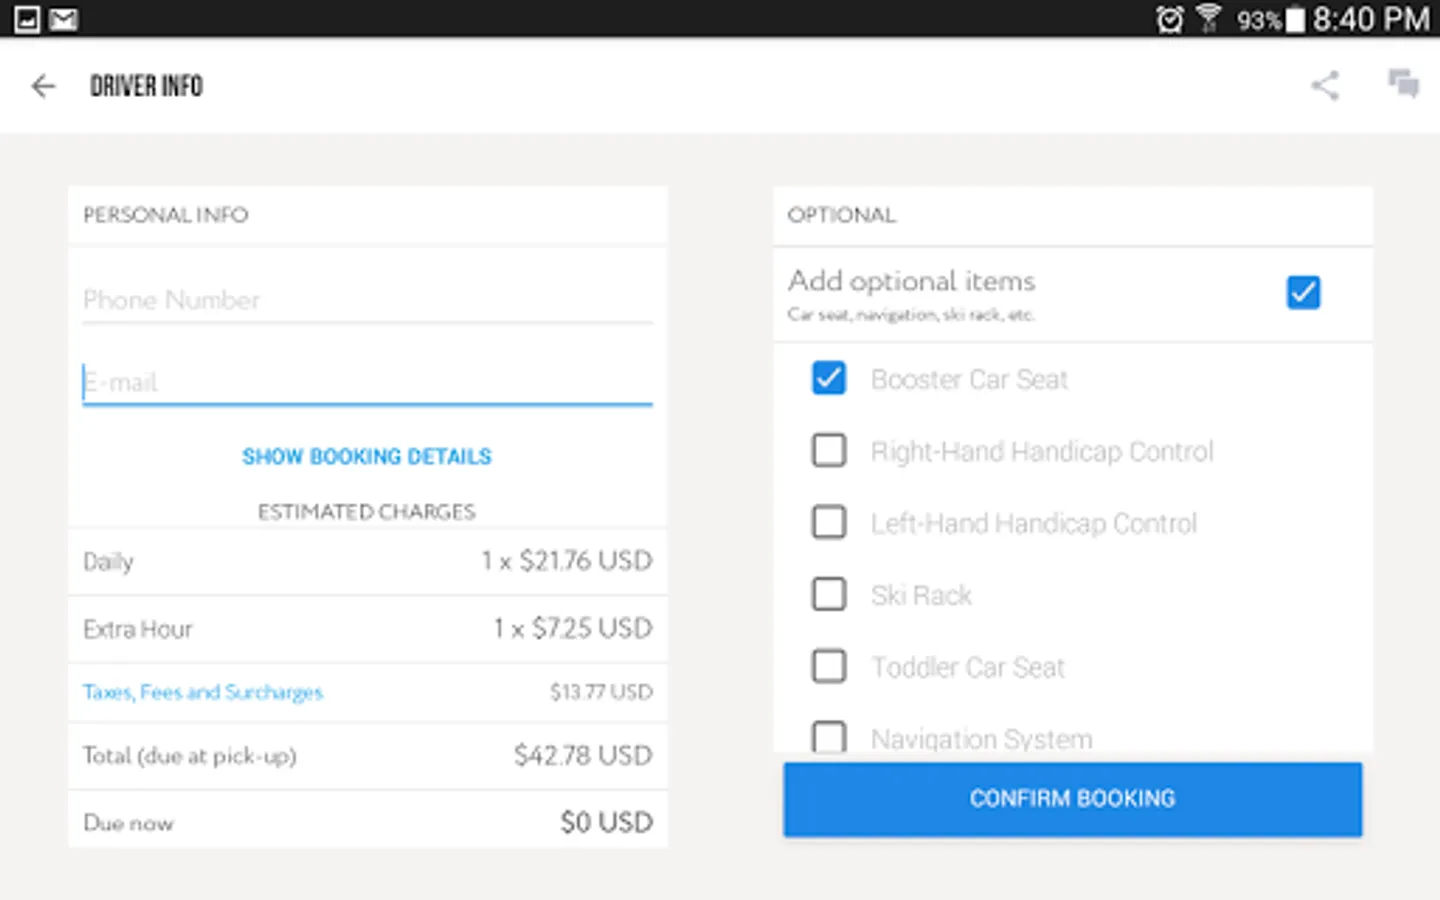Tap the share icon in header
The image size is (1440, 900).
pyautogui.click(x=1325, y=85)
